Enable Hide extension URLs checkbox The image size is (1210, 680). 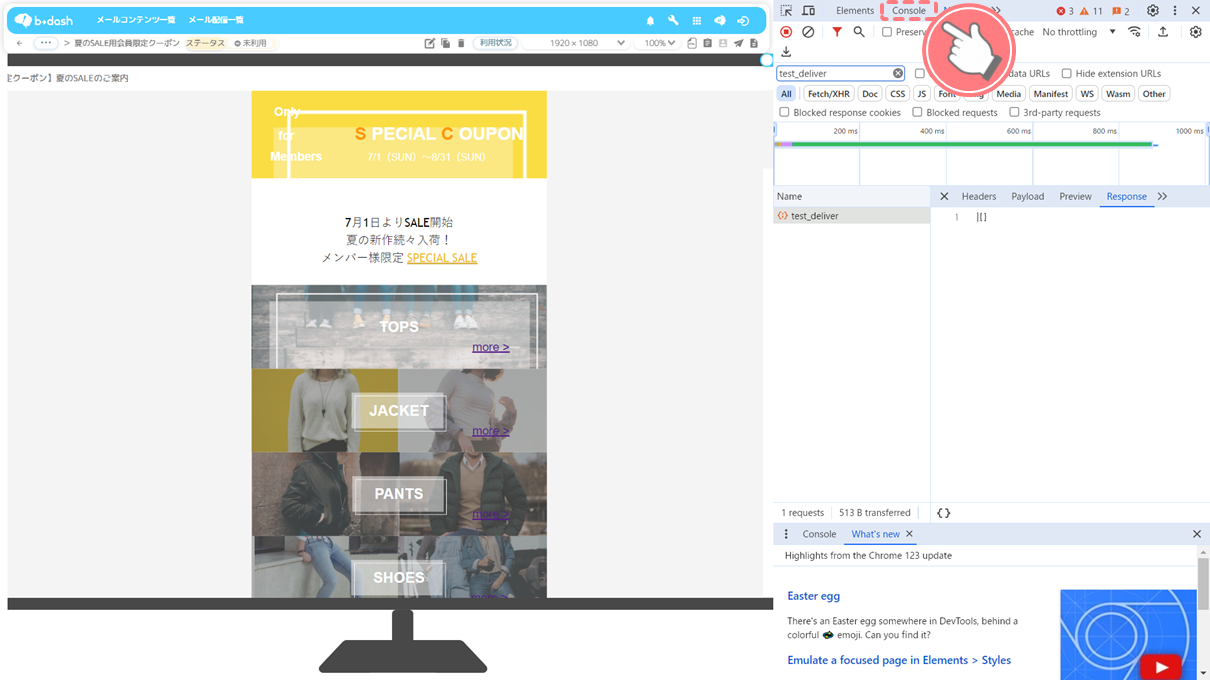click(x=1066, y=74)
